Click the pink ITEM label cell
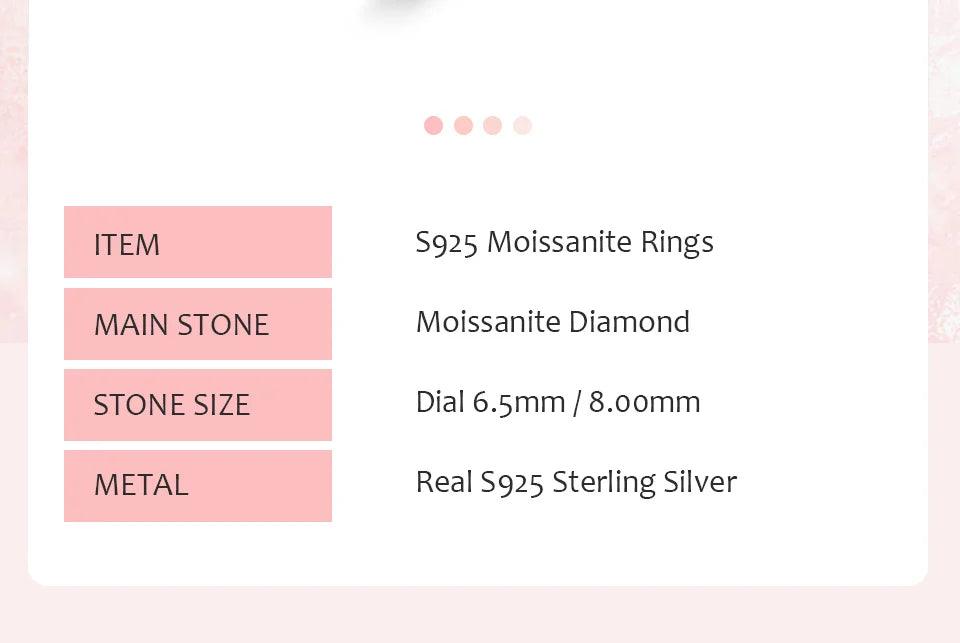 [197, 242]
